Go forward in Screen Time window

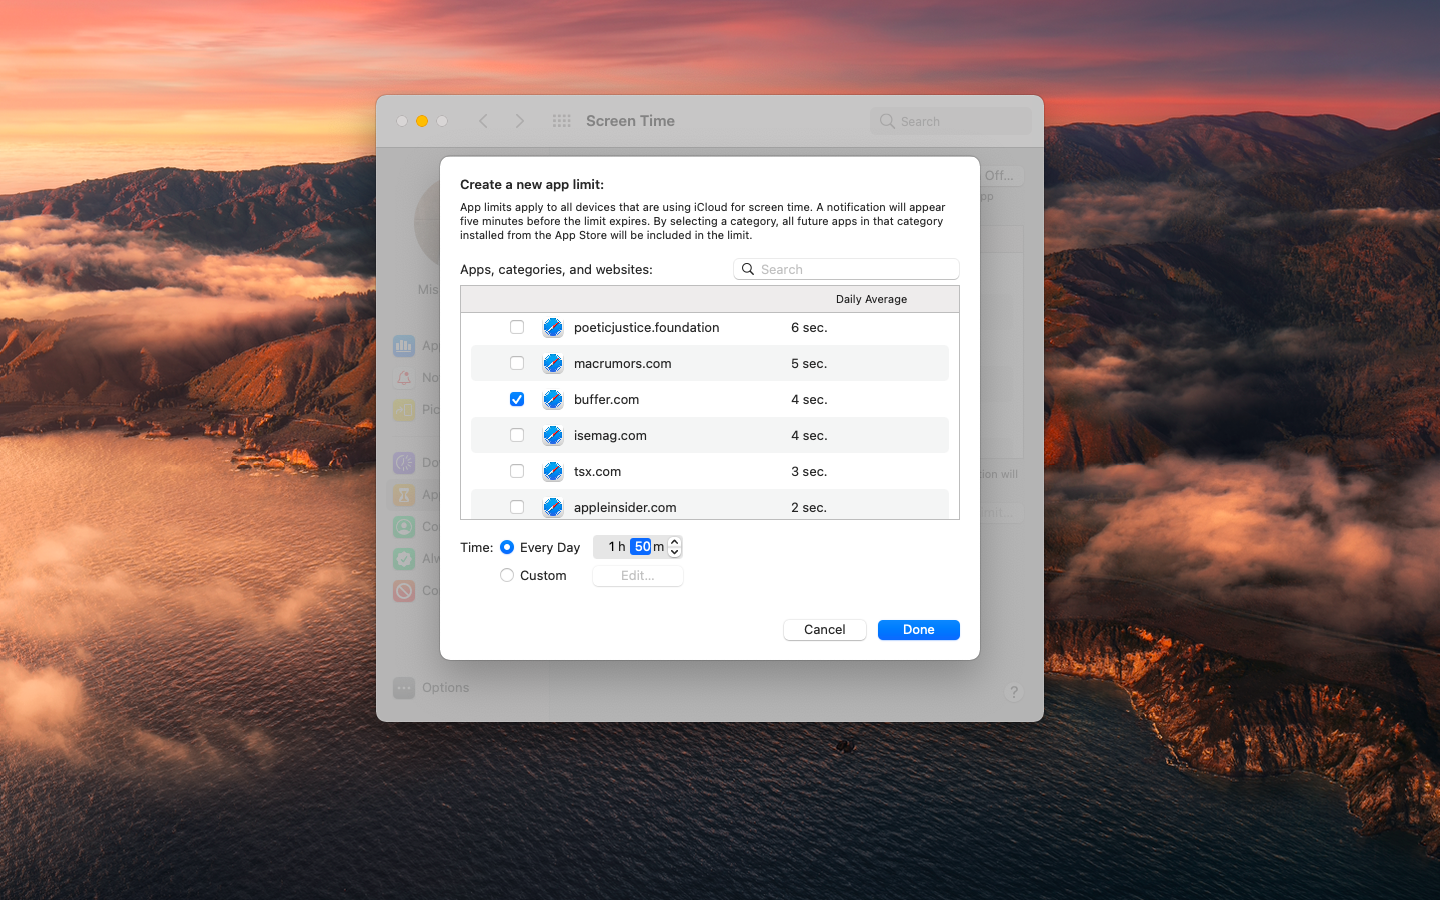519,121
